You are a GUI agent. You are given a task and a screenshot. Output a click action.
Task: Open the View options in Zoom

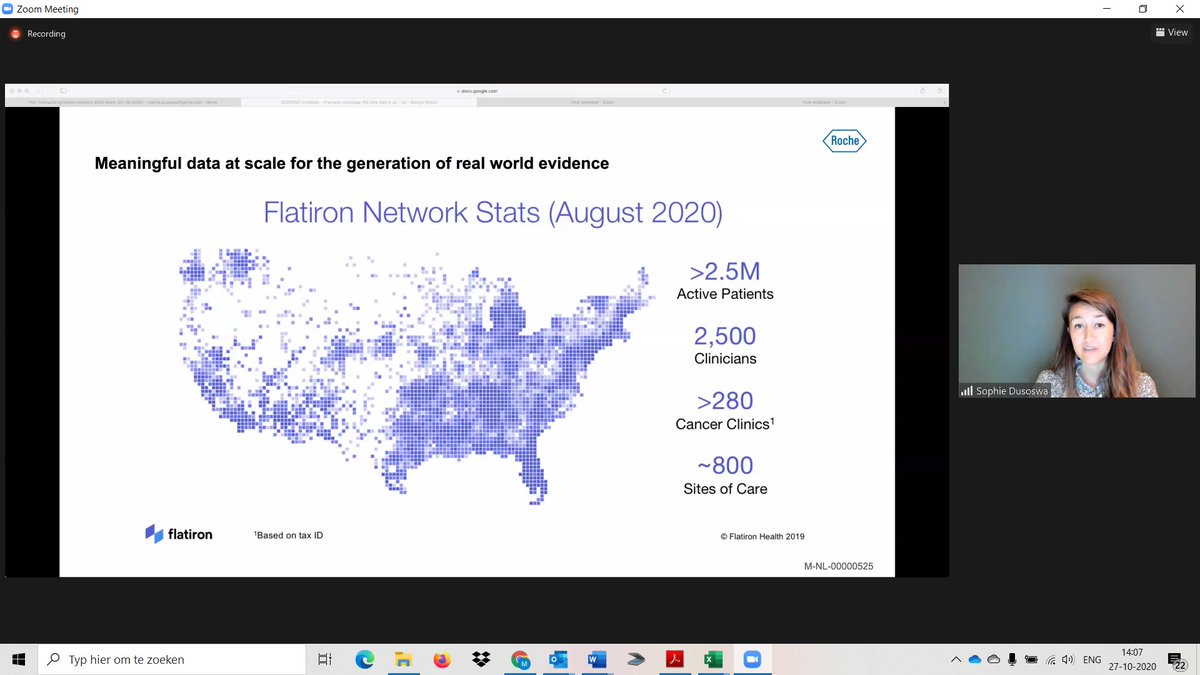coord(1172,33)
